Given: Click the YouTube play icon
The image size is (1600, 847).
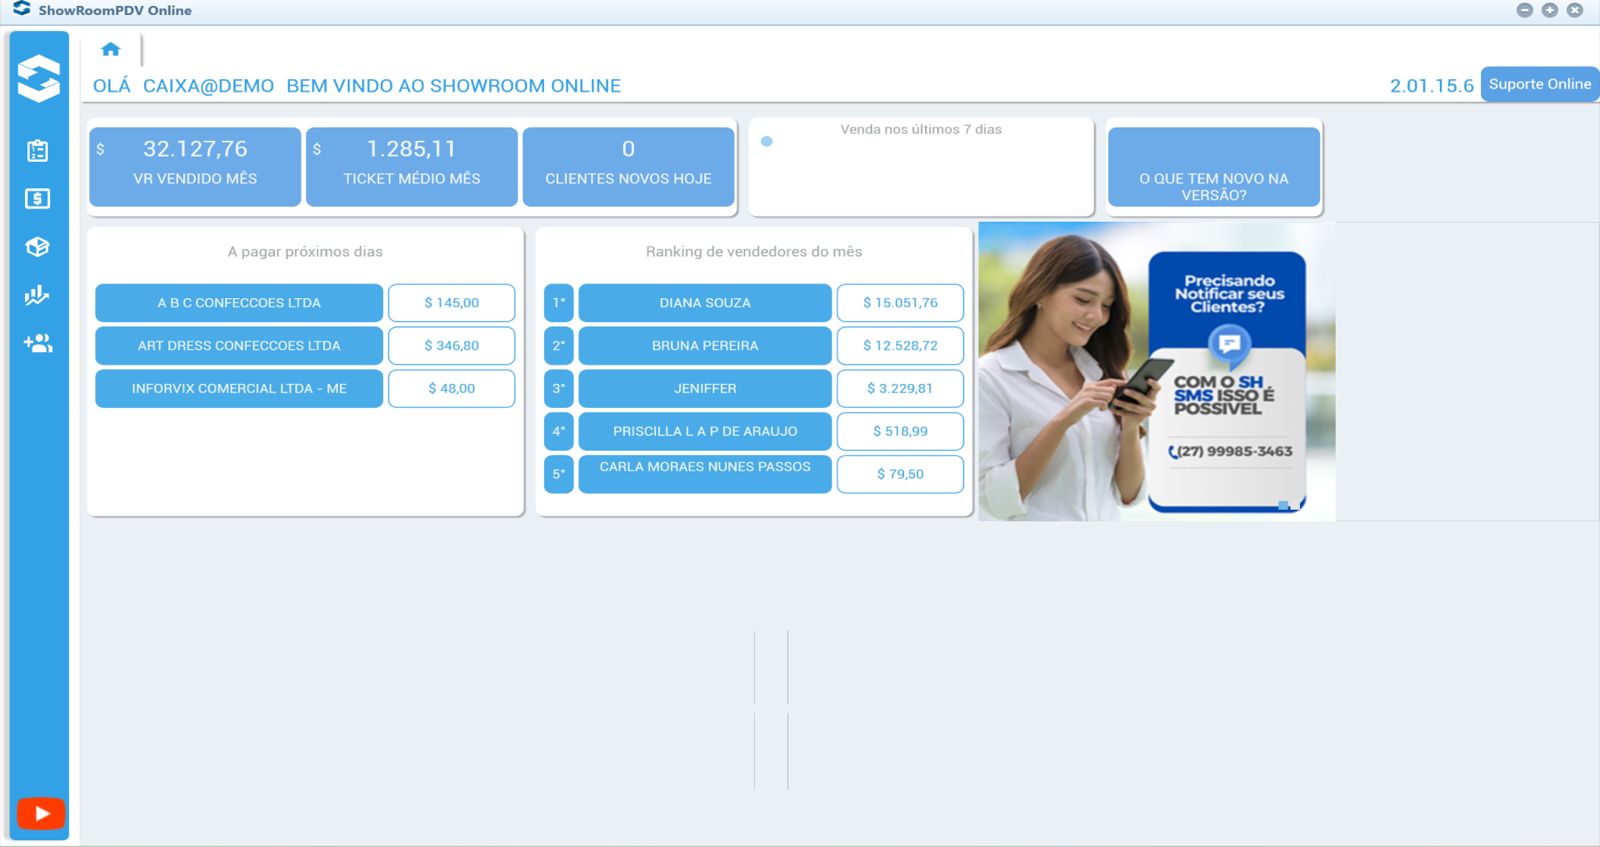Looking at the screenshot, I should pos(41,813).
